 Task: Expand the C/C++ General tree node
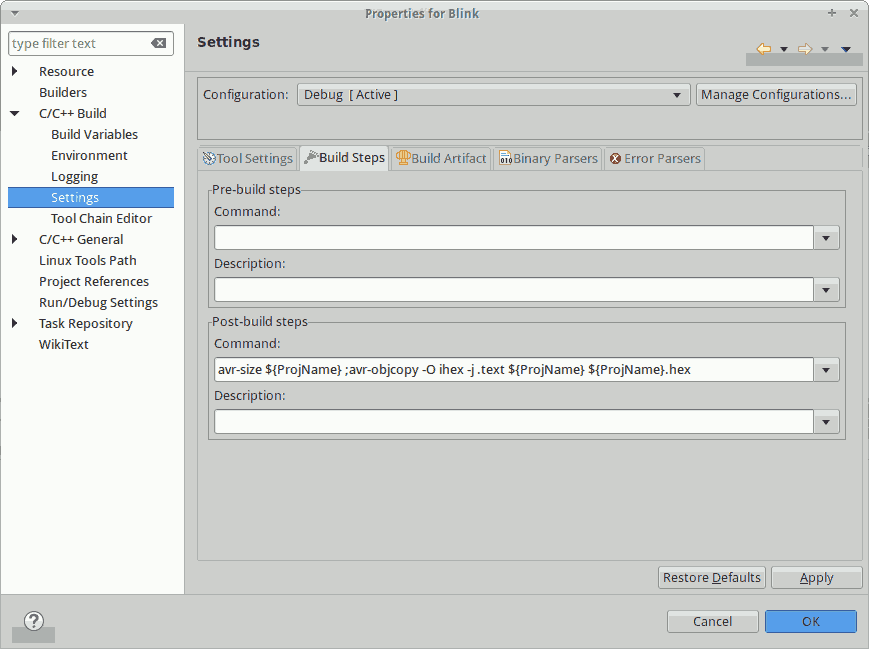point(15,240)
